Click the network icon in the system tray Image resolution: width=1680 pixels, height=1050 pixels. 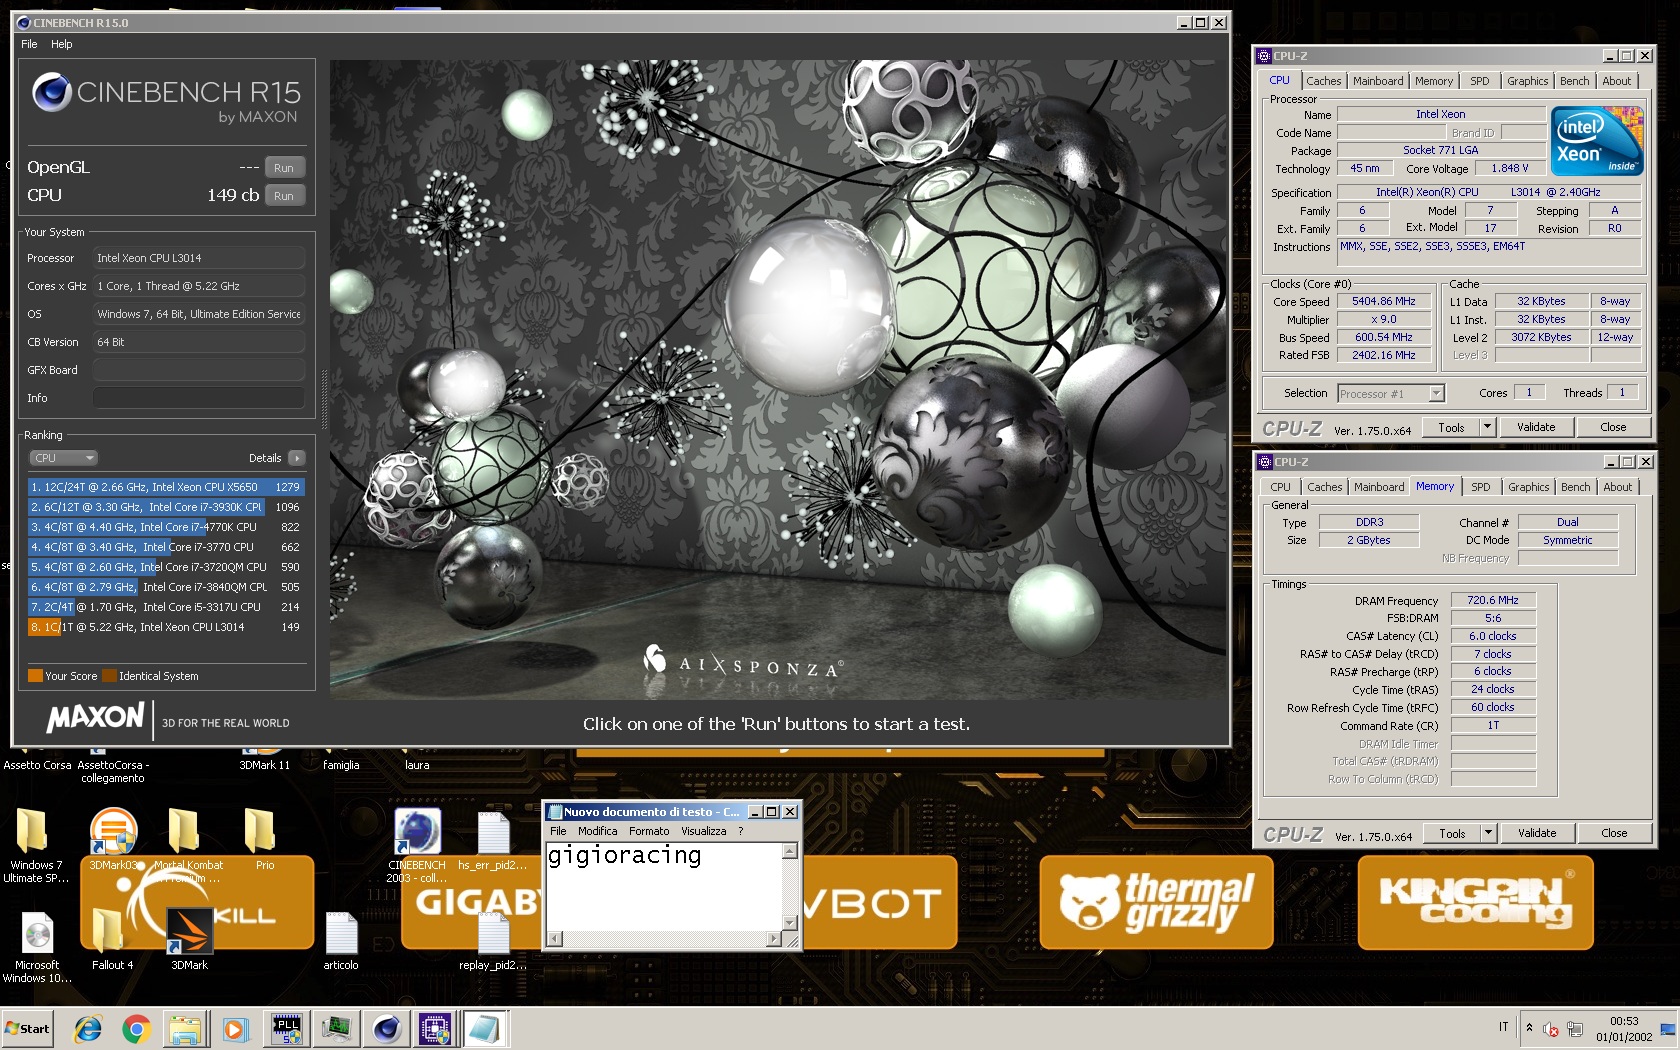(x=1575, y=1029)
